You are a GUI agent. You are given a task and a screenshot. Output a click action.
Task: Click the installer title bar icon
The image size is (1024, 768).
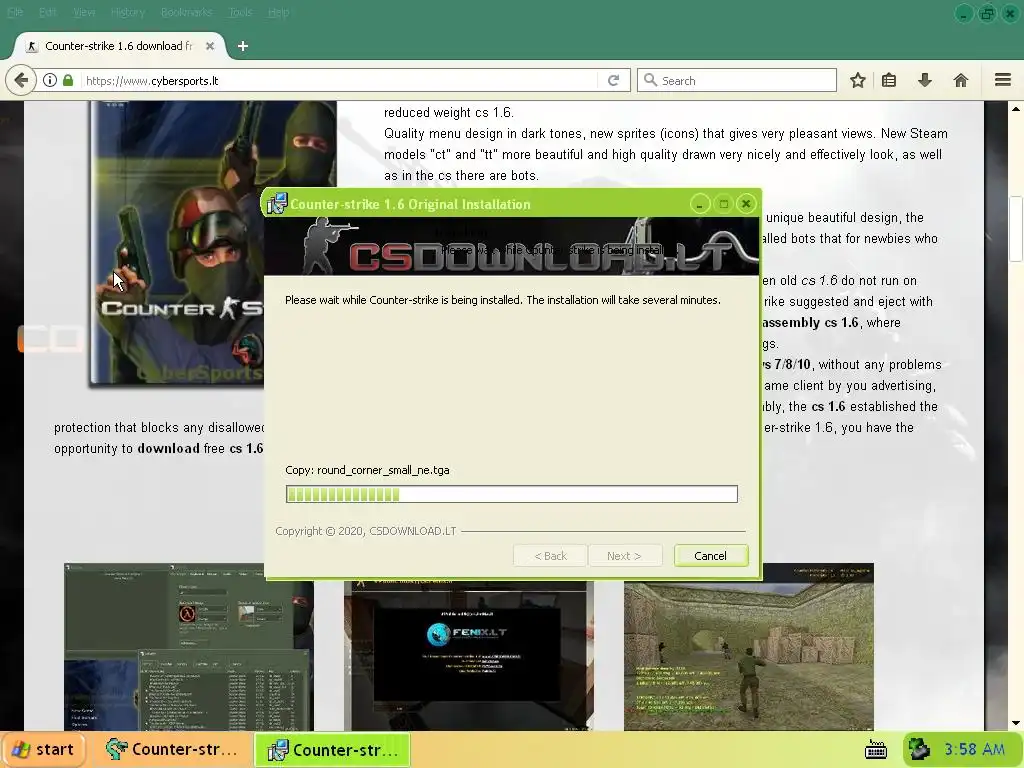pyautogui.click(x=277, y=204)
